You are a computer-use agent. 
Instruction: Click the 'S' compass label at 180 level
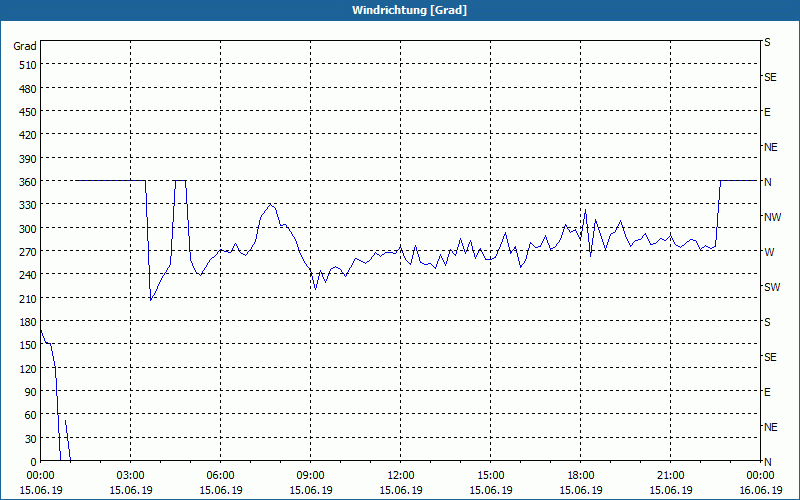click(x=767, y=322)
